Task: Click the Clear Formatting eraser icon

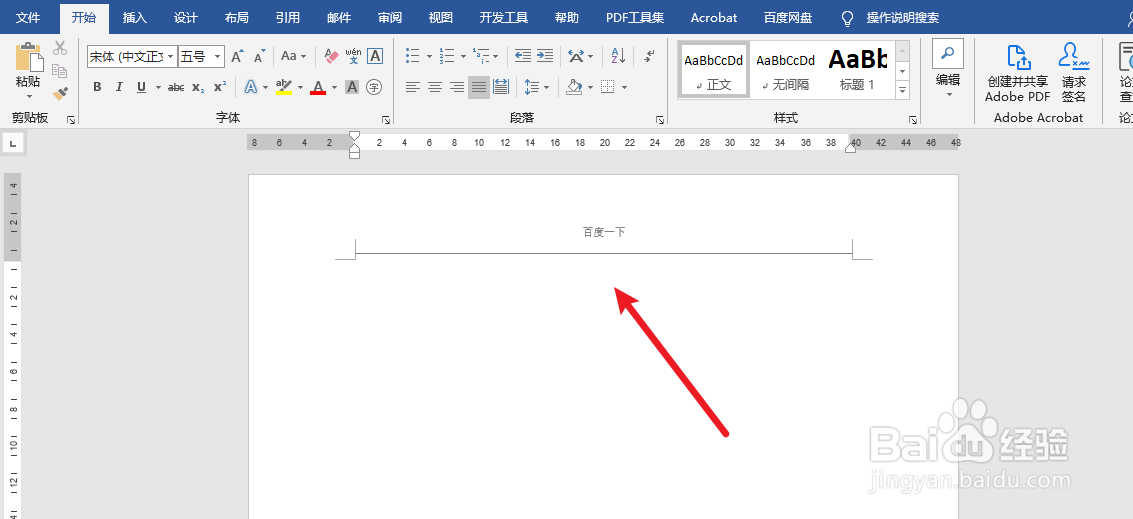Action: click(x=332, y=56)
